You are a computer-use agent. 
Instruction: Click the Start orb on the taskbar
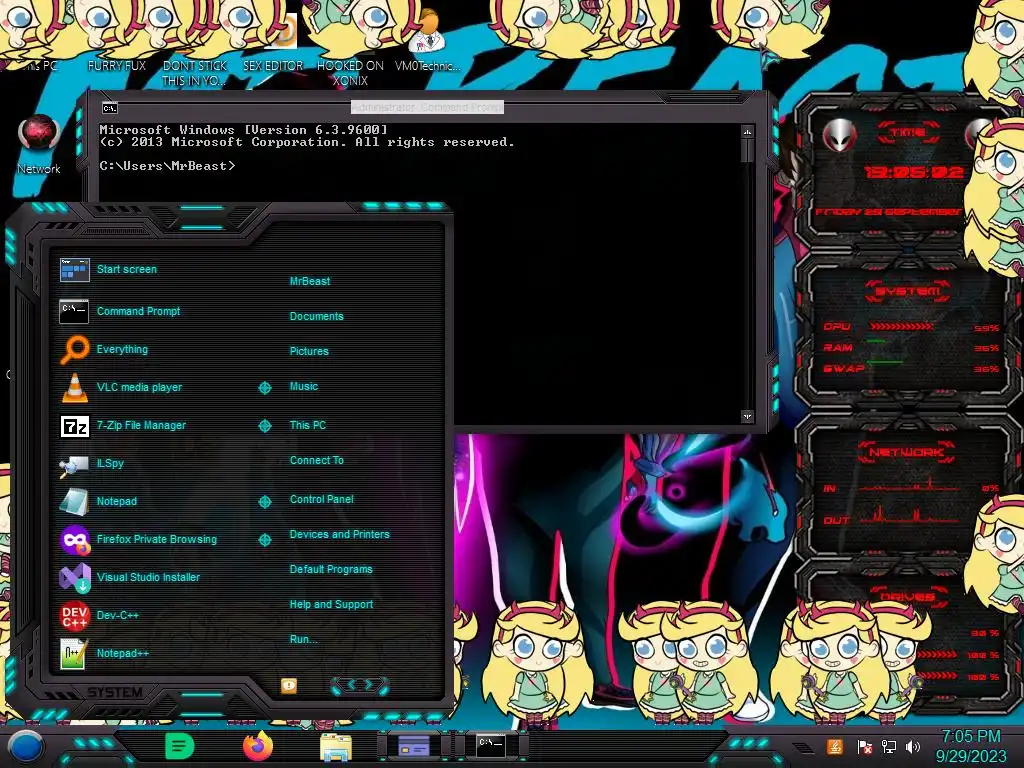click(25, 747)
